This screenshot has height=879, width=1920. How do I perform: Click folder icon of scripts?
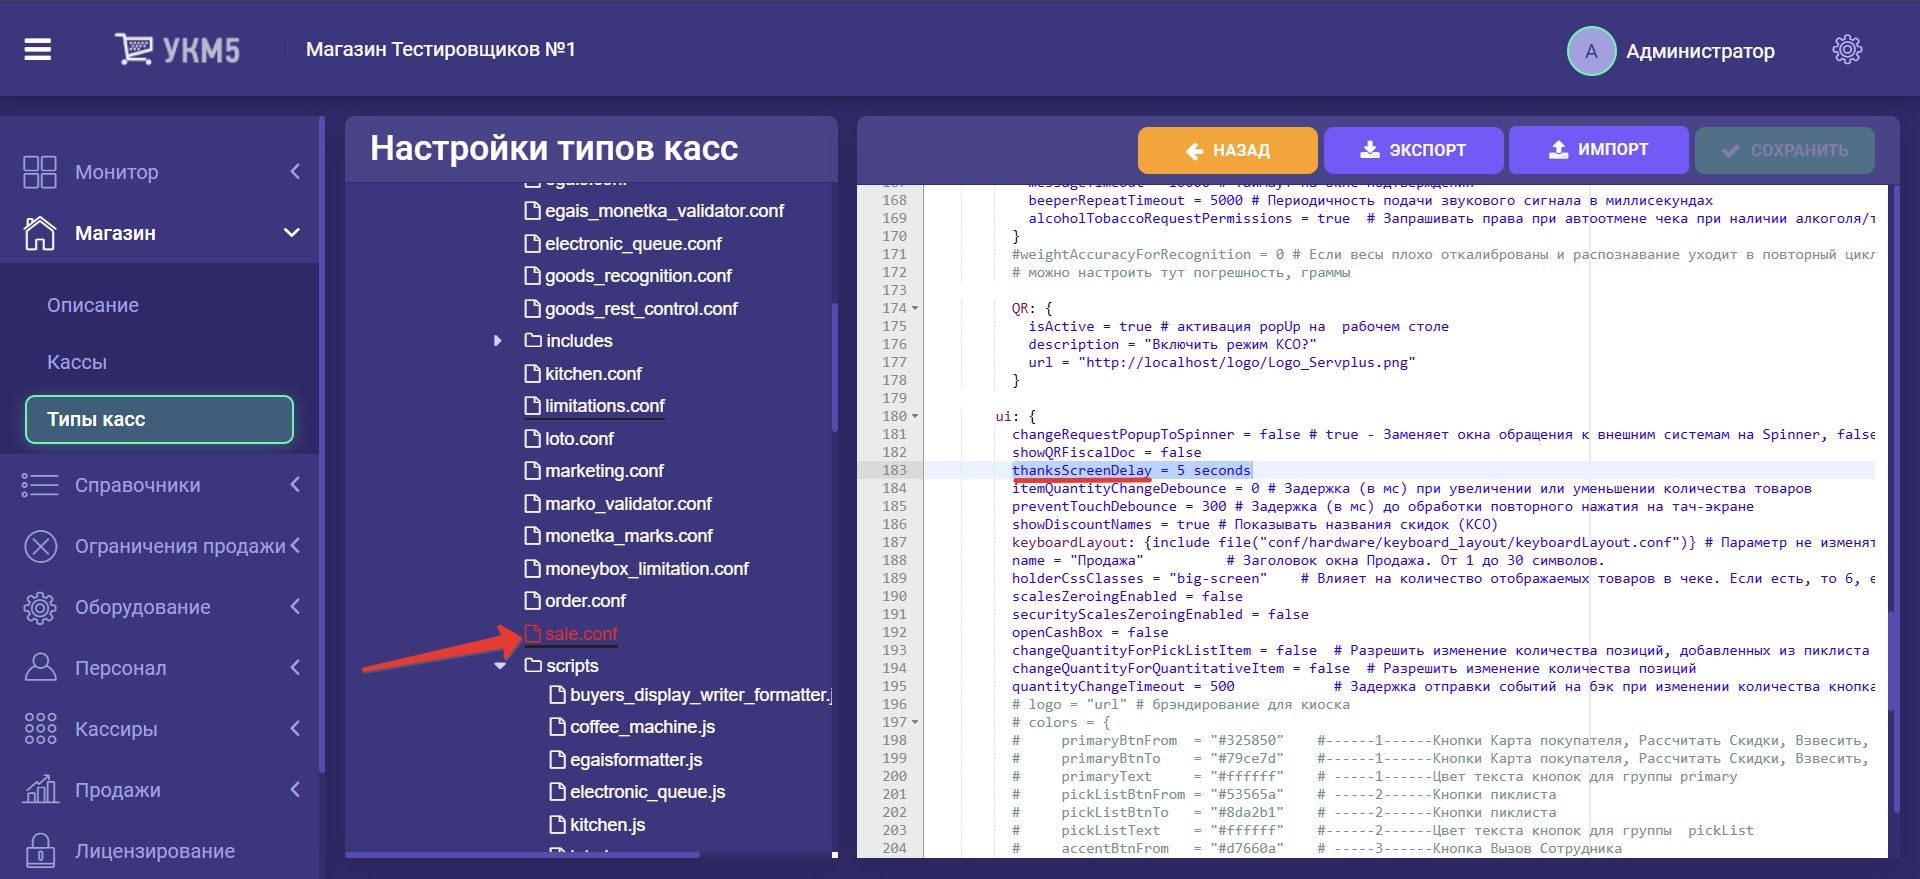coord(533,666)
